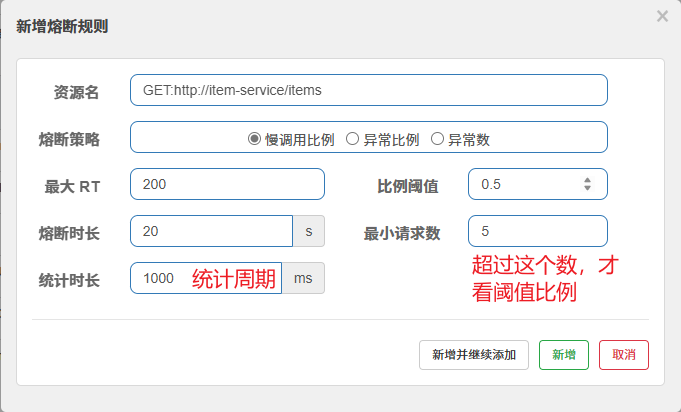681x412 pixels.
Task: Click the 熔断策略 label
Action: point(68,139)
